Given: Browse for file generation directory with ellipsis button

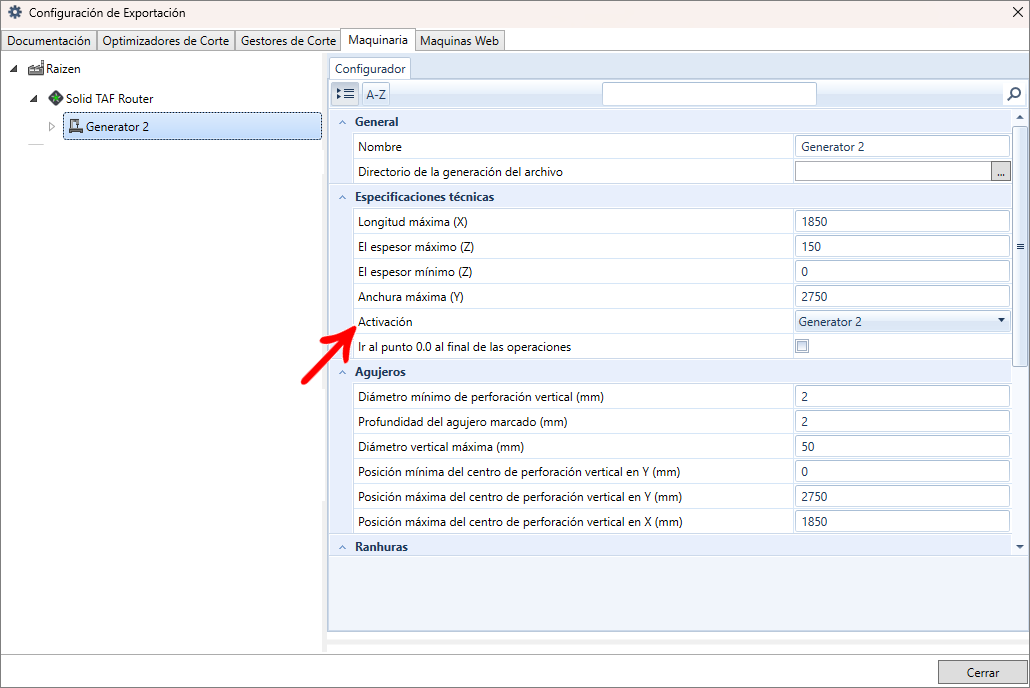Looking at the screenshot, I should pos(1001,172).
